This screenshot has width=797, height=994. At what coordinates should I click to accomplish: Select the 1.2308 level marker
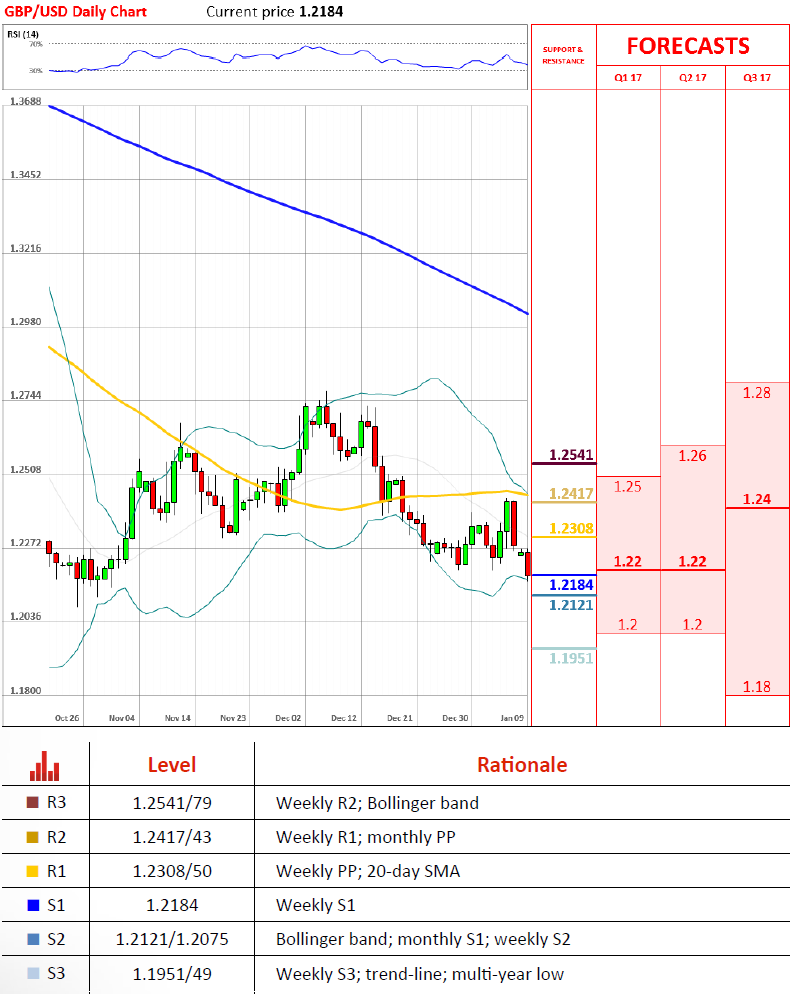click(570, 528)
